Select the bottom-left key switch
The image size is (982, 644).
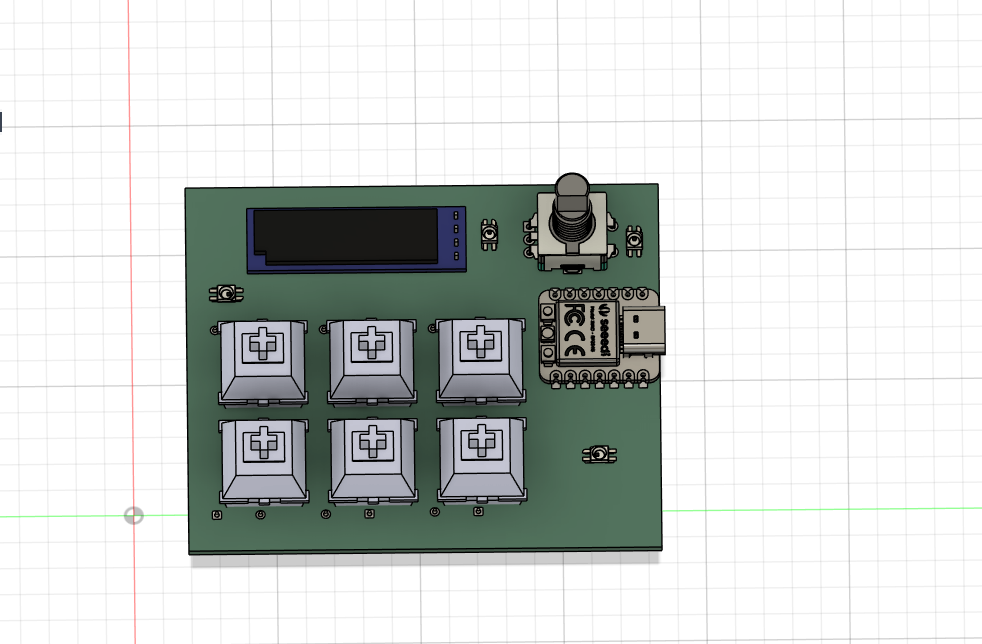click(x=264, y=462)
